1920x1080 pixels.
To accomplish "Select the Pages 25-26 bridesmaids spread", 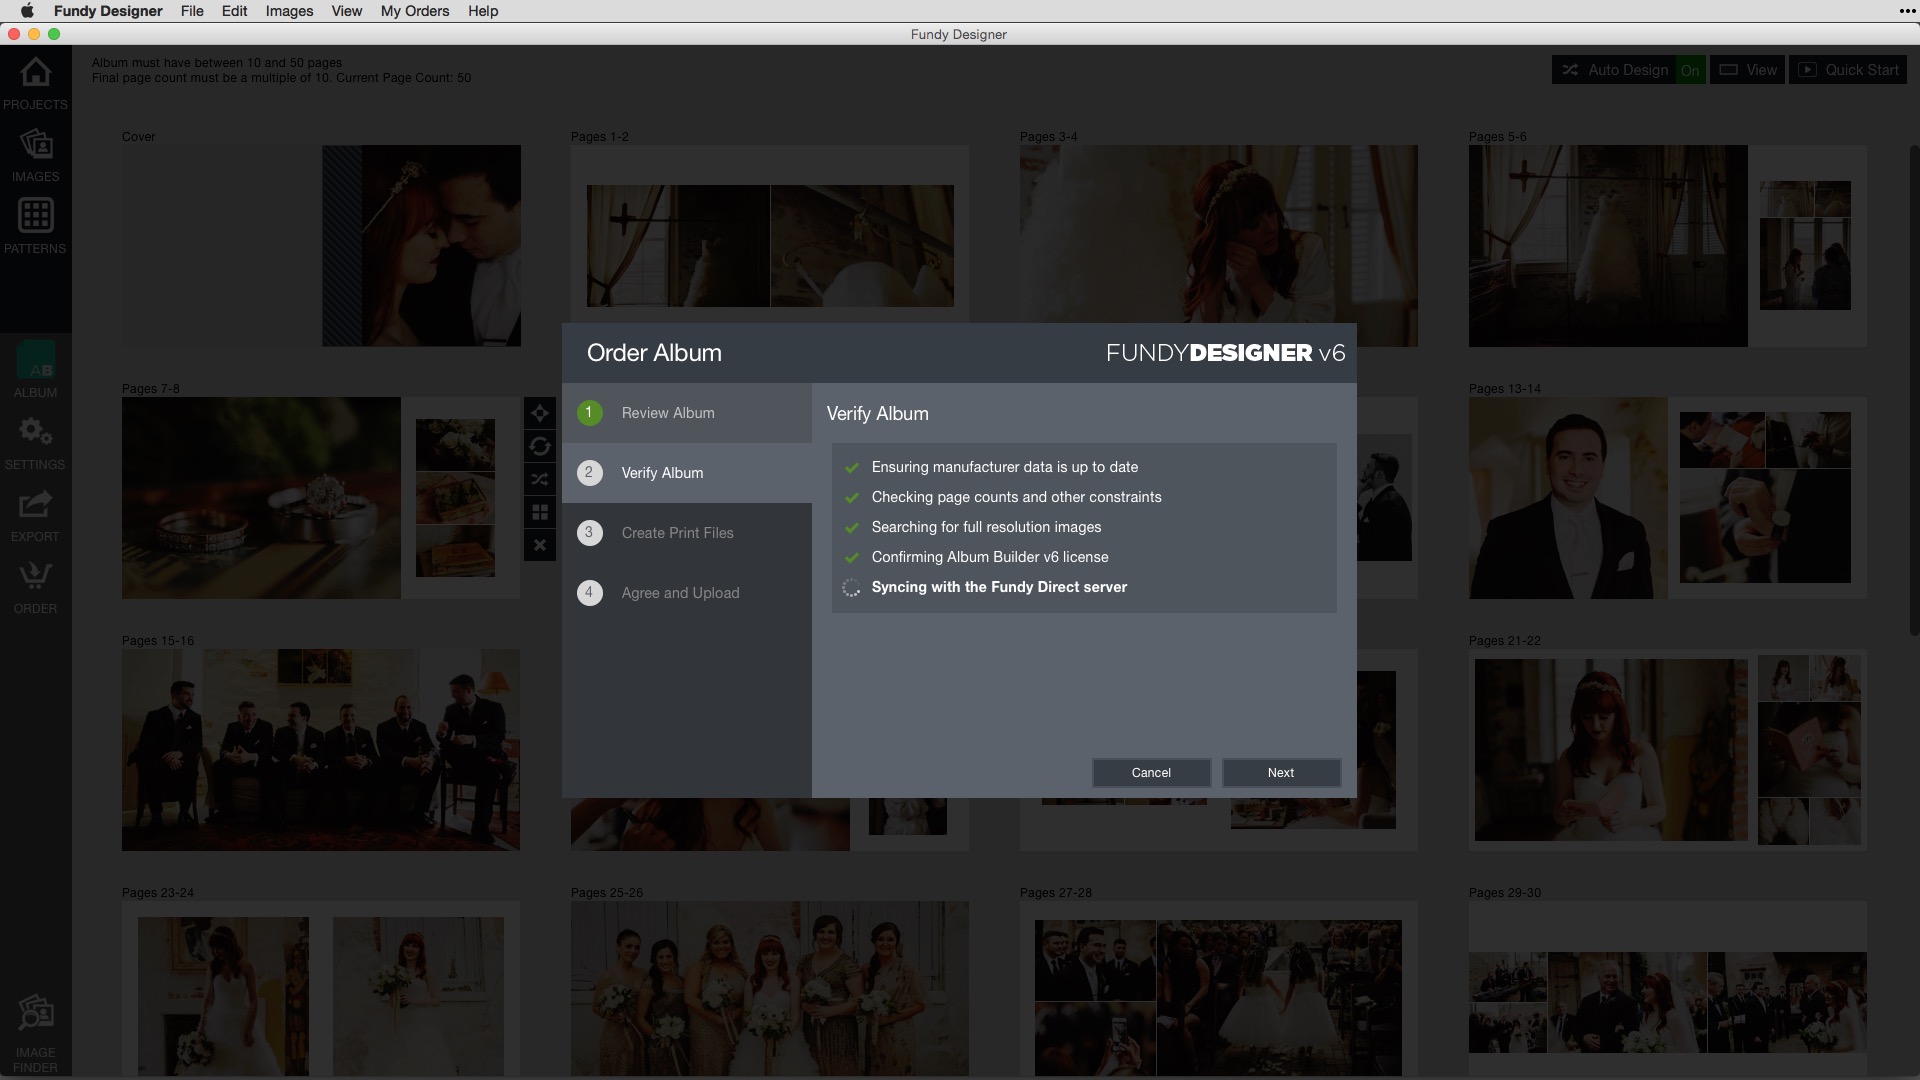I will 770,988.
